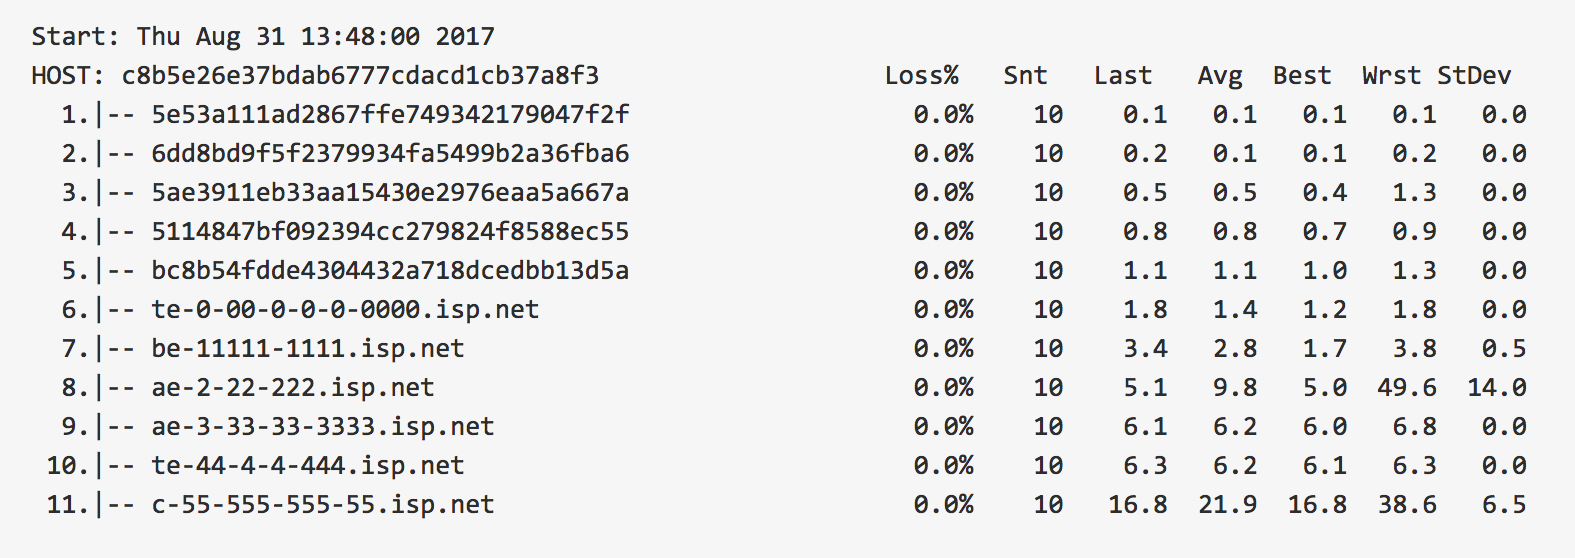Click hop 7 hostname be-11111-1111.isp.net
The height and width of the screenshot is (558, 1575).
coord(308,349)
